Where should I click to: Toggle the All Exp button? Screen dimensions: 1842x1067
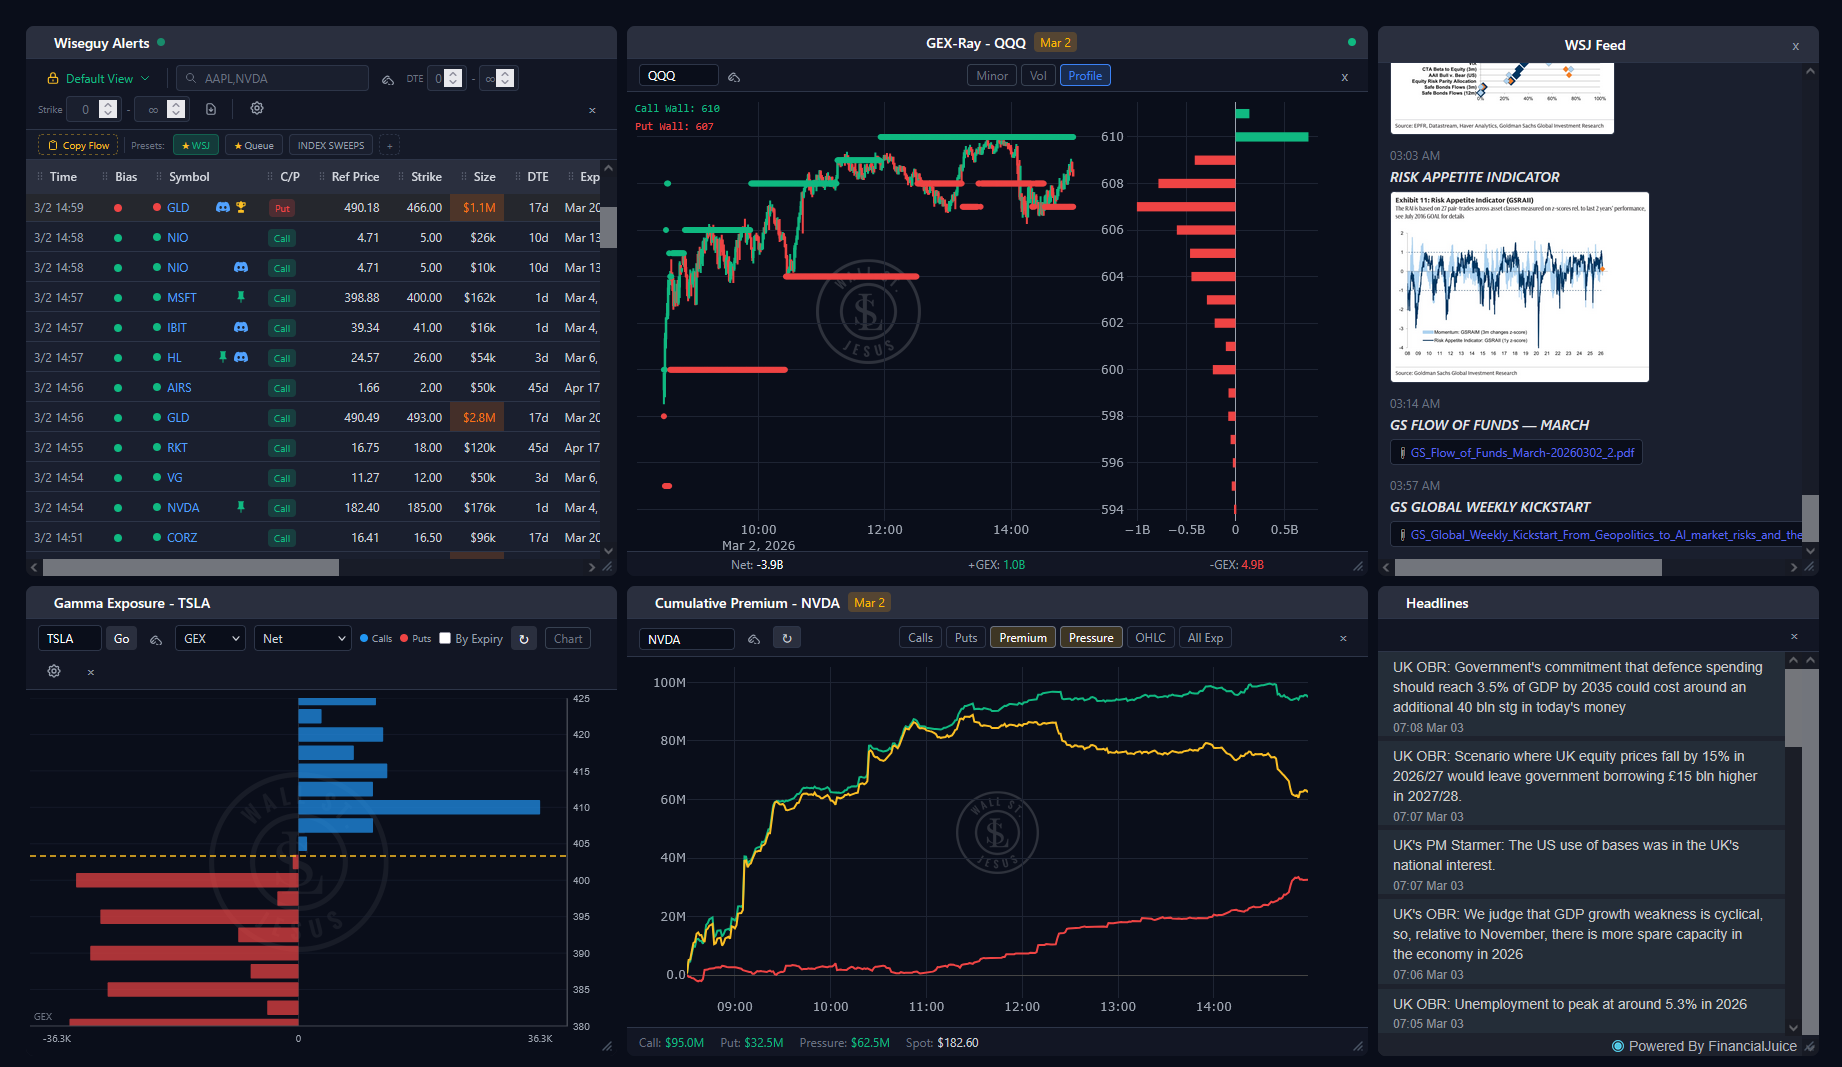[1205, 638]
